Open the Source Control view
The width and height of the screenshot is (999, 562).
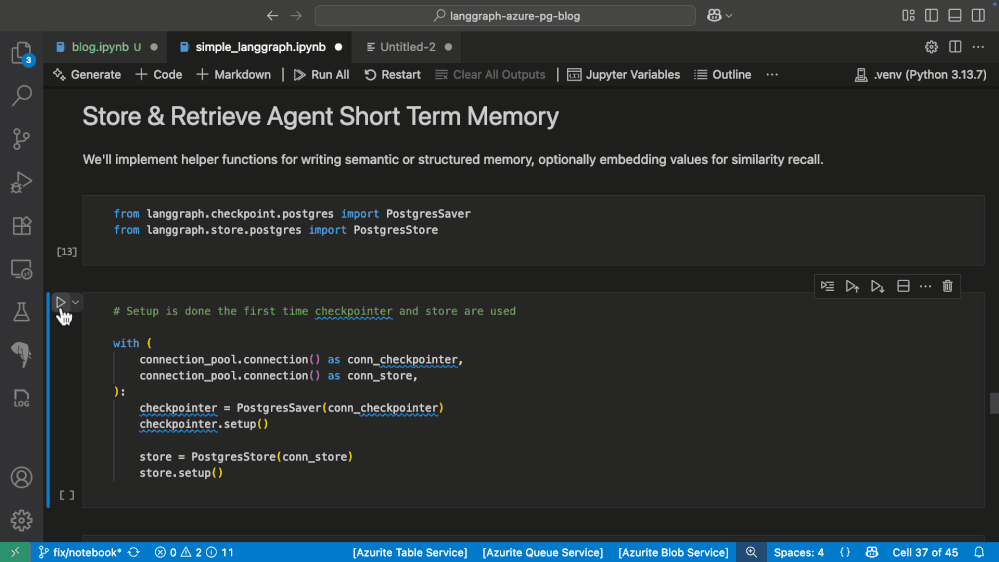click(x=21, y=139)
